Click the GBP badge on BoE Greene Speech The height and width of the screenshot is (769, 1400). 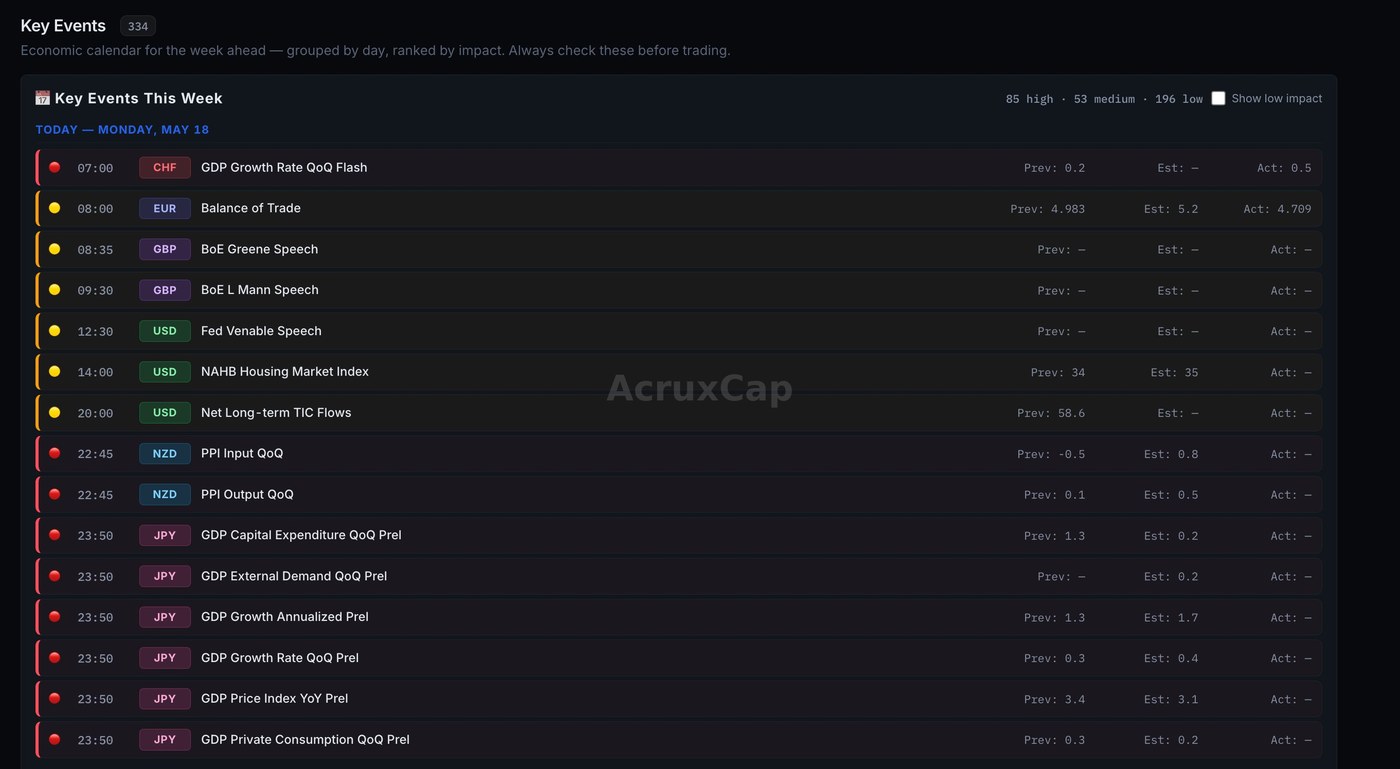(x=165, y=249)
